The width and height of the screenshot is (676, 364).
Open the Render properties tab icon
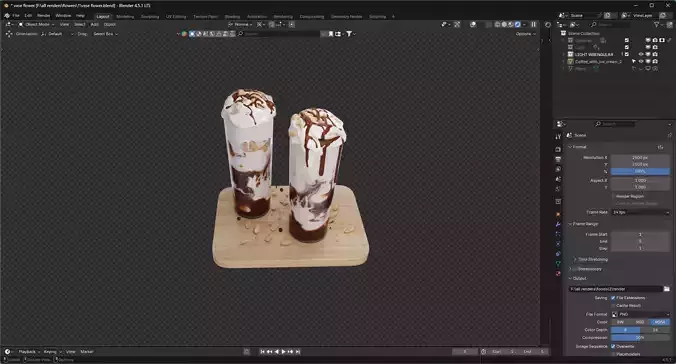point(558,149)
